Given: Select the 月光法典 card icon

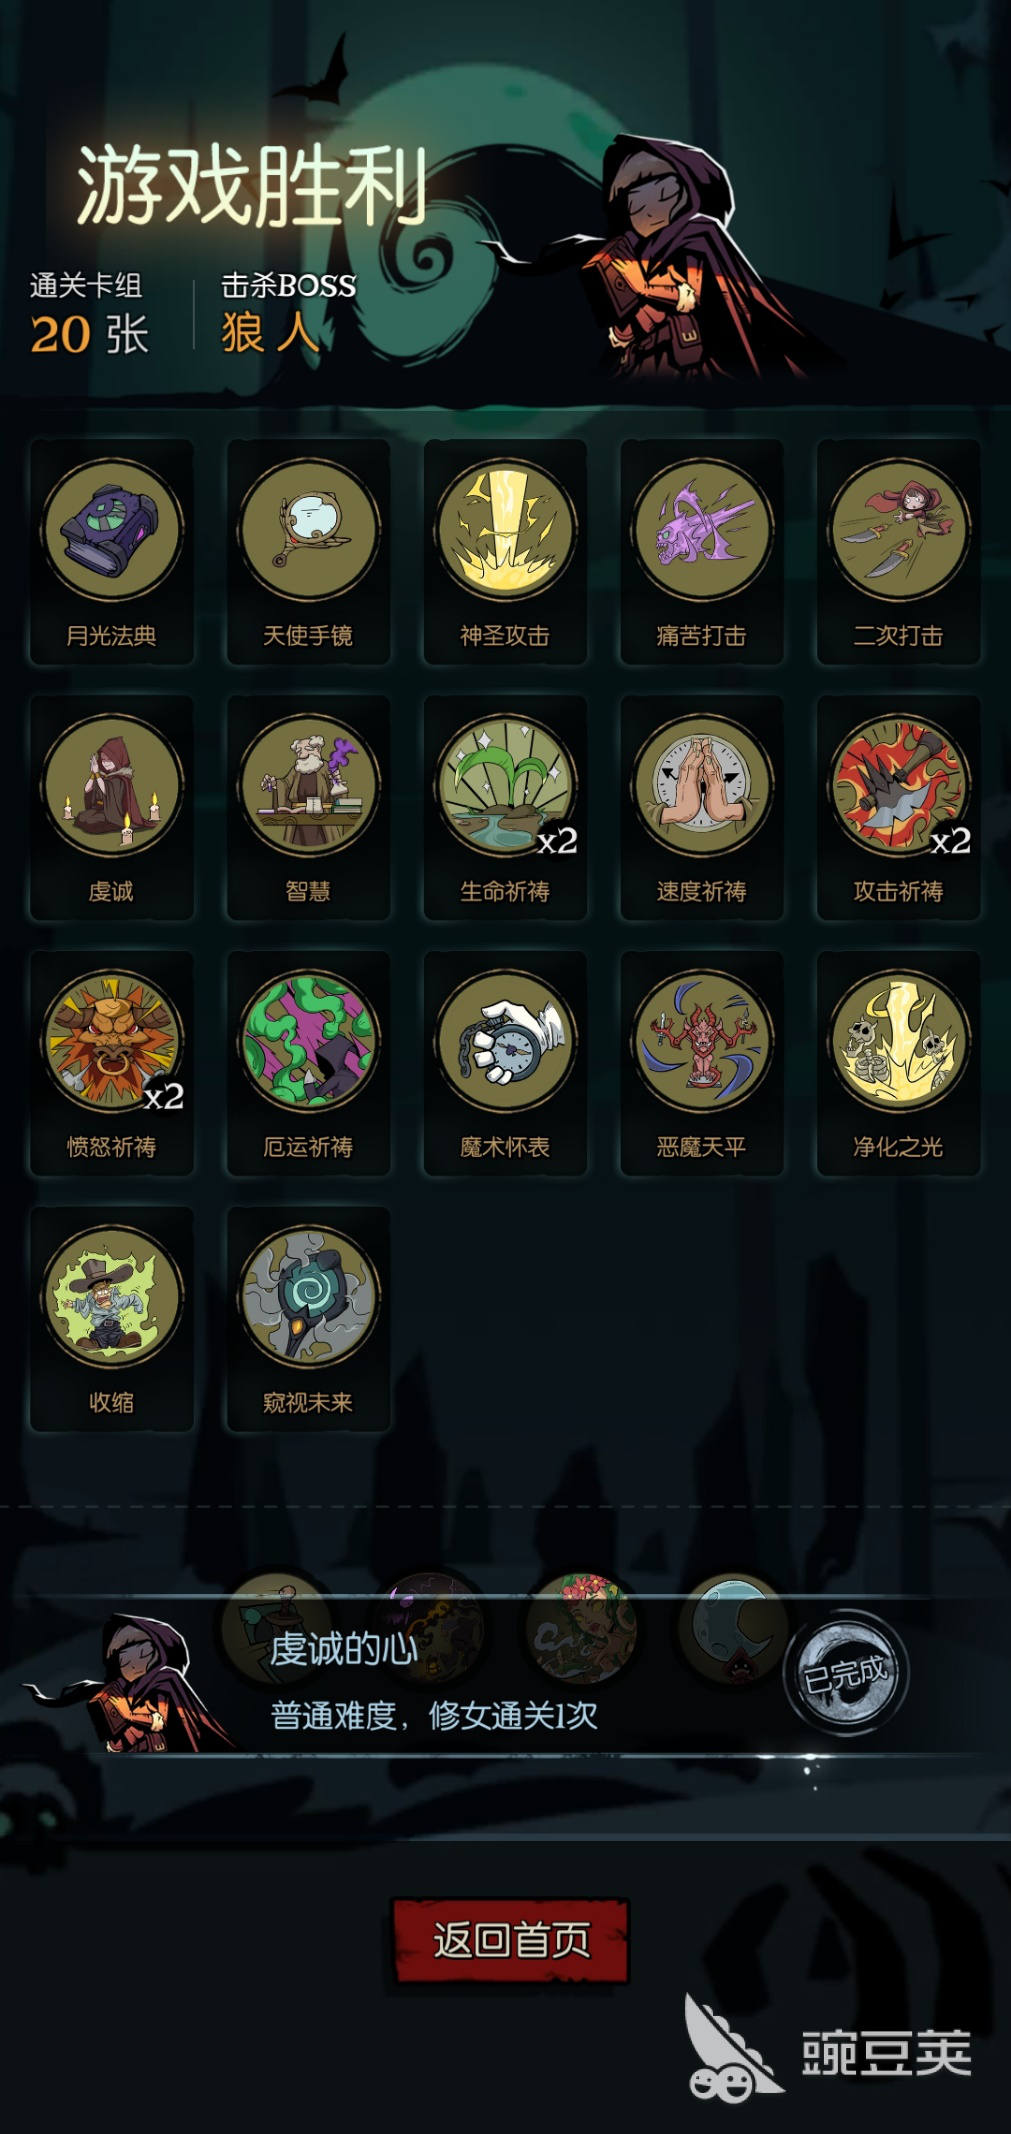Looking at the screenshot, I should coord(111,551).
